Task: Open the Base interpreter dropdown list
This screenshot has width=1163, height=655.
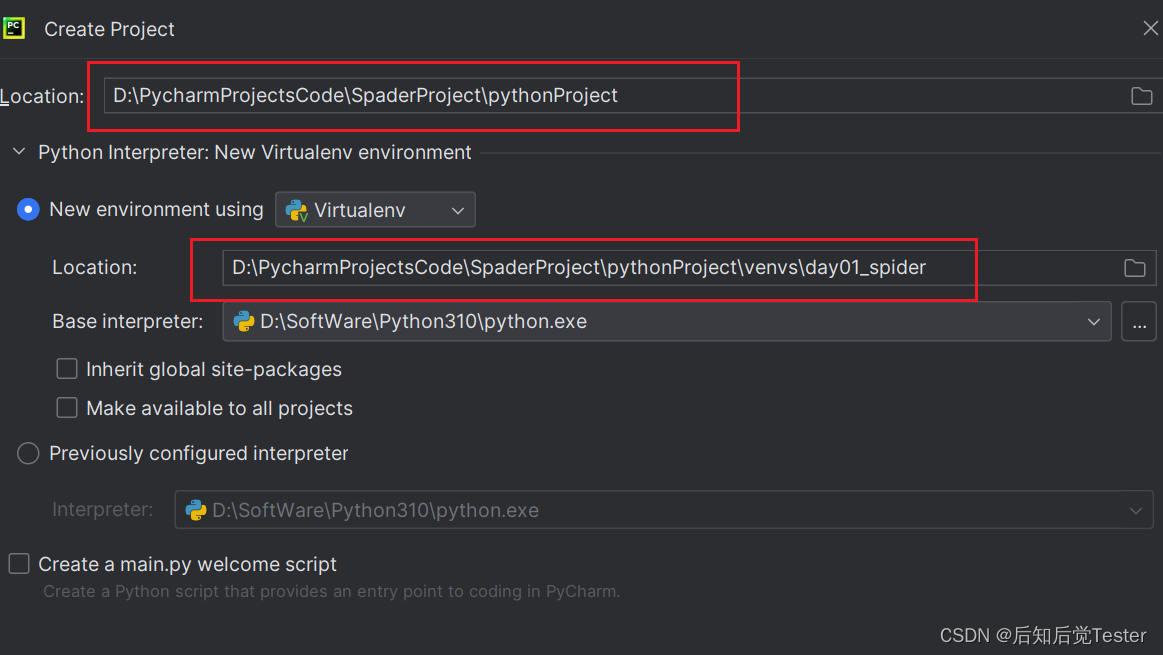Action: tap(1093, 321)
